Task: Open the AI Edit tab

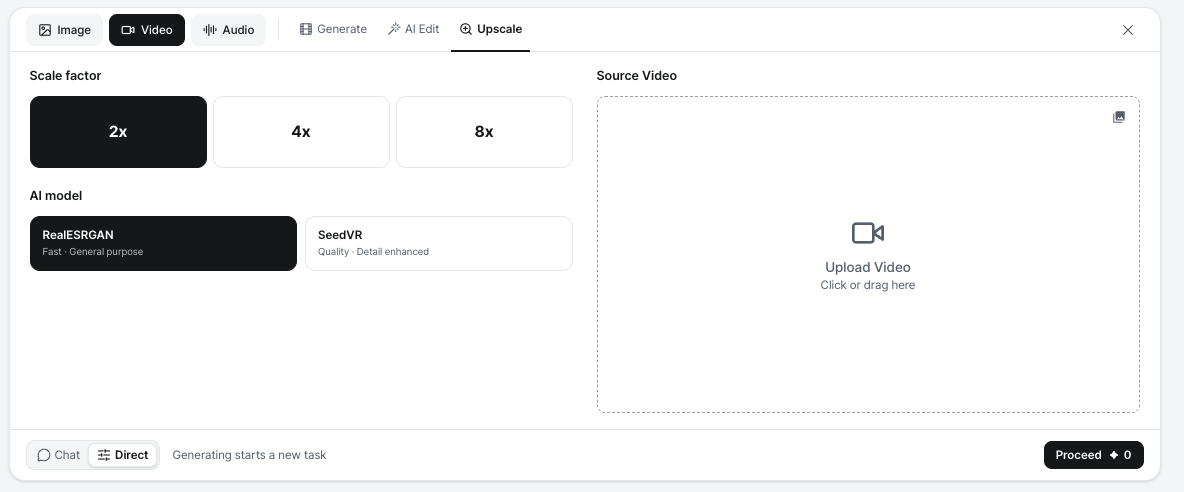Action: coord(413,29)
